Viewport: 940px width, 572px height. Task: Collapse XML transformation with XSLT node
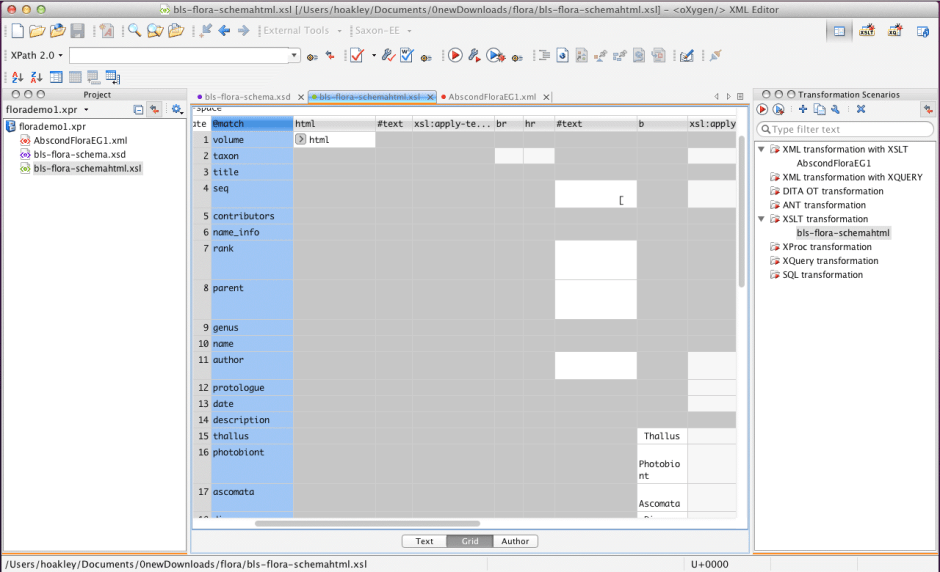[761, 149]
